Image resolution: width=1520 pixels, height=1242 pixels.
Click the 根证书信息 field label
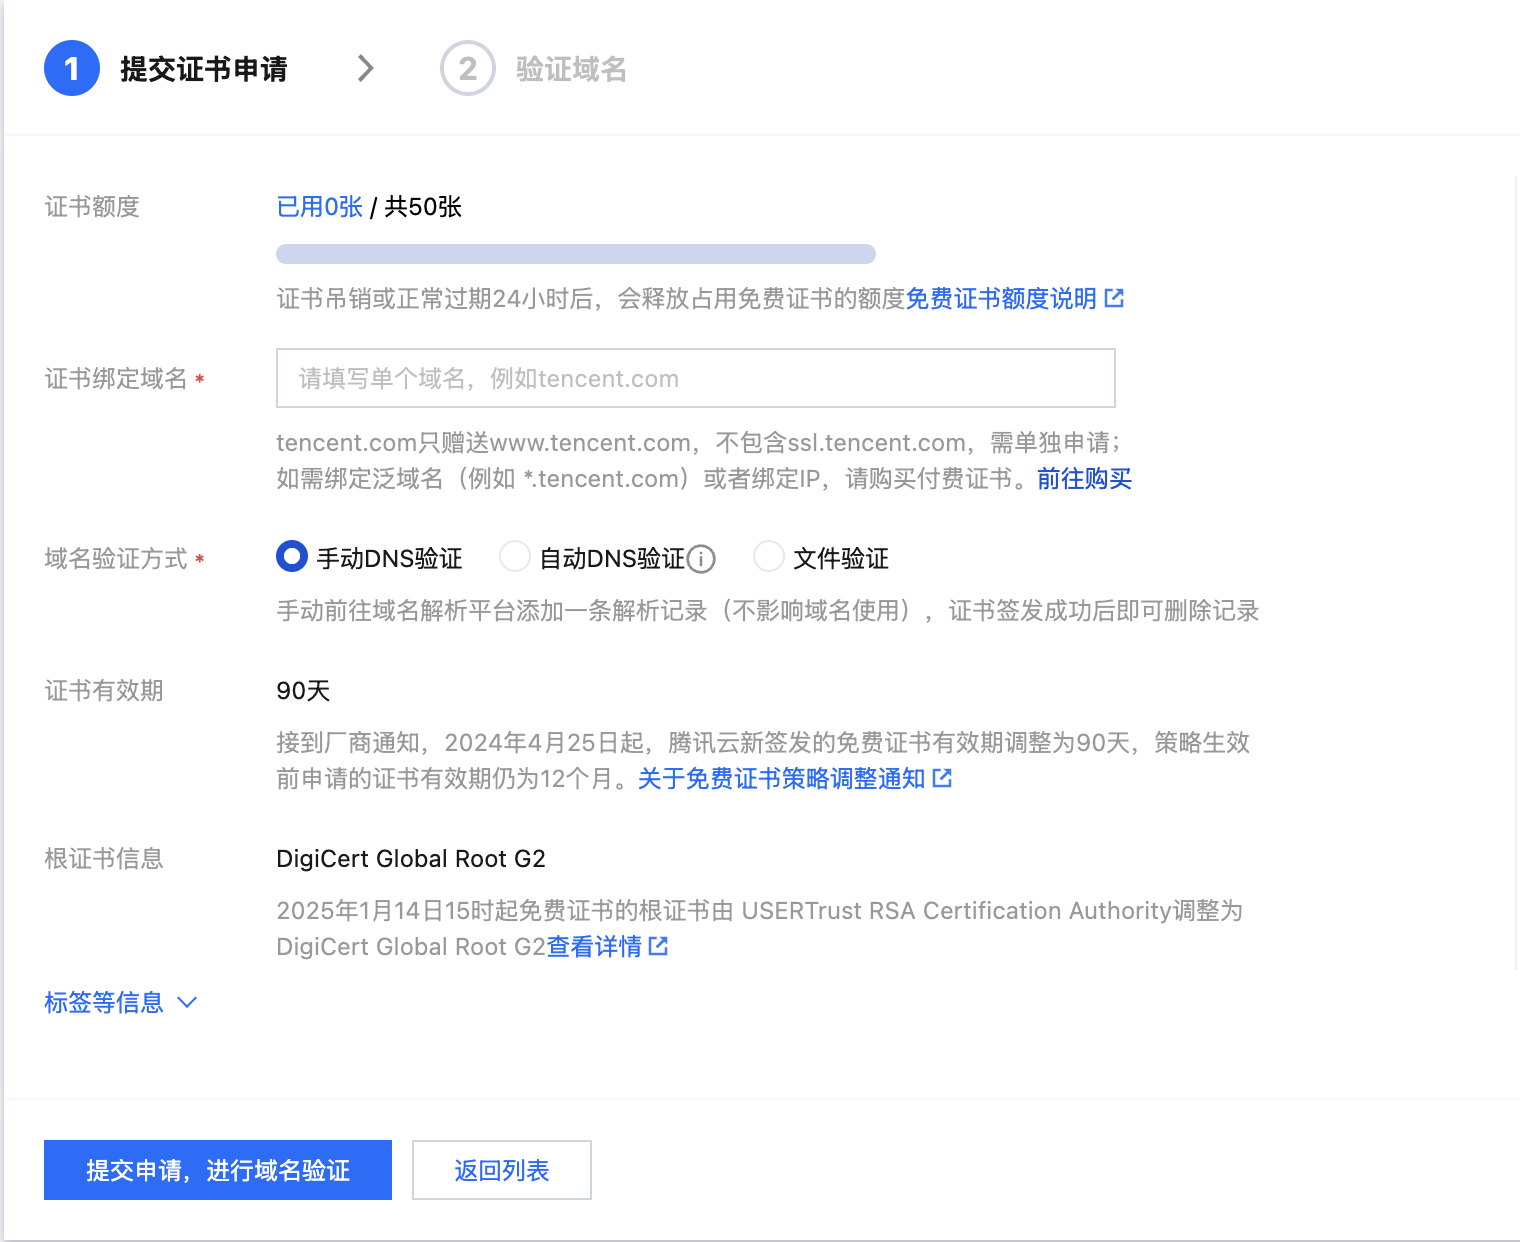(x=104, y=859)
